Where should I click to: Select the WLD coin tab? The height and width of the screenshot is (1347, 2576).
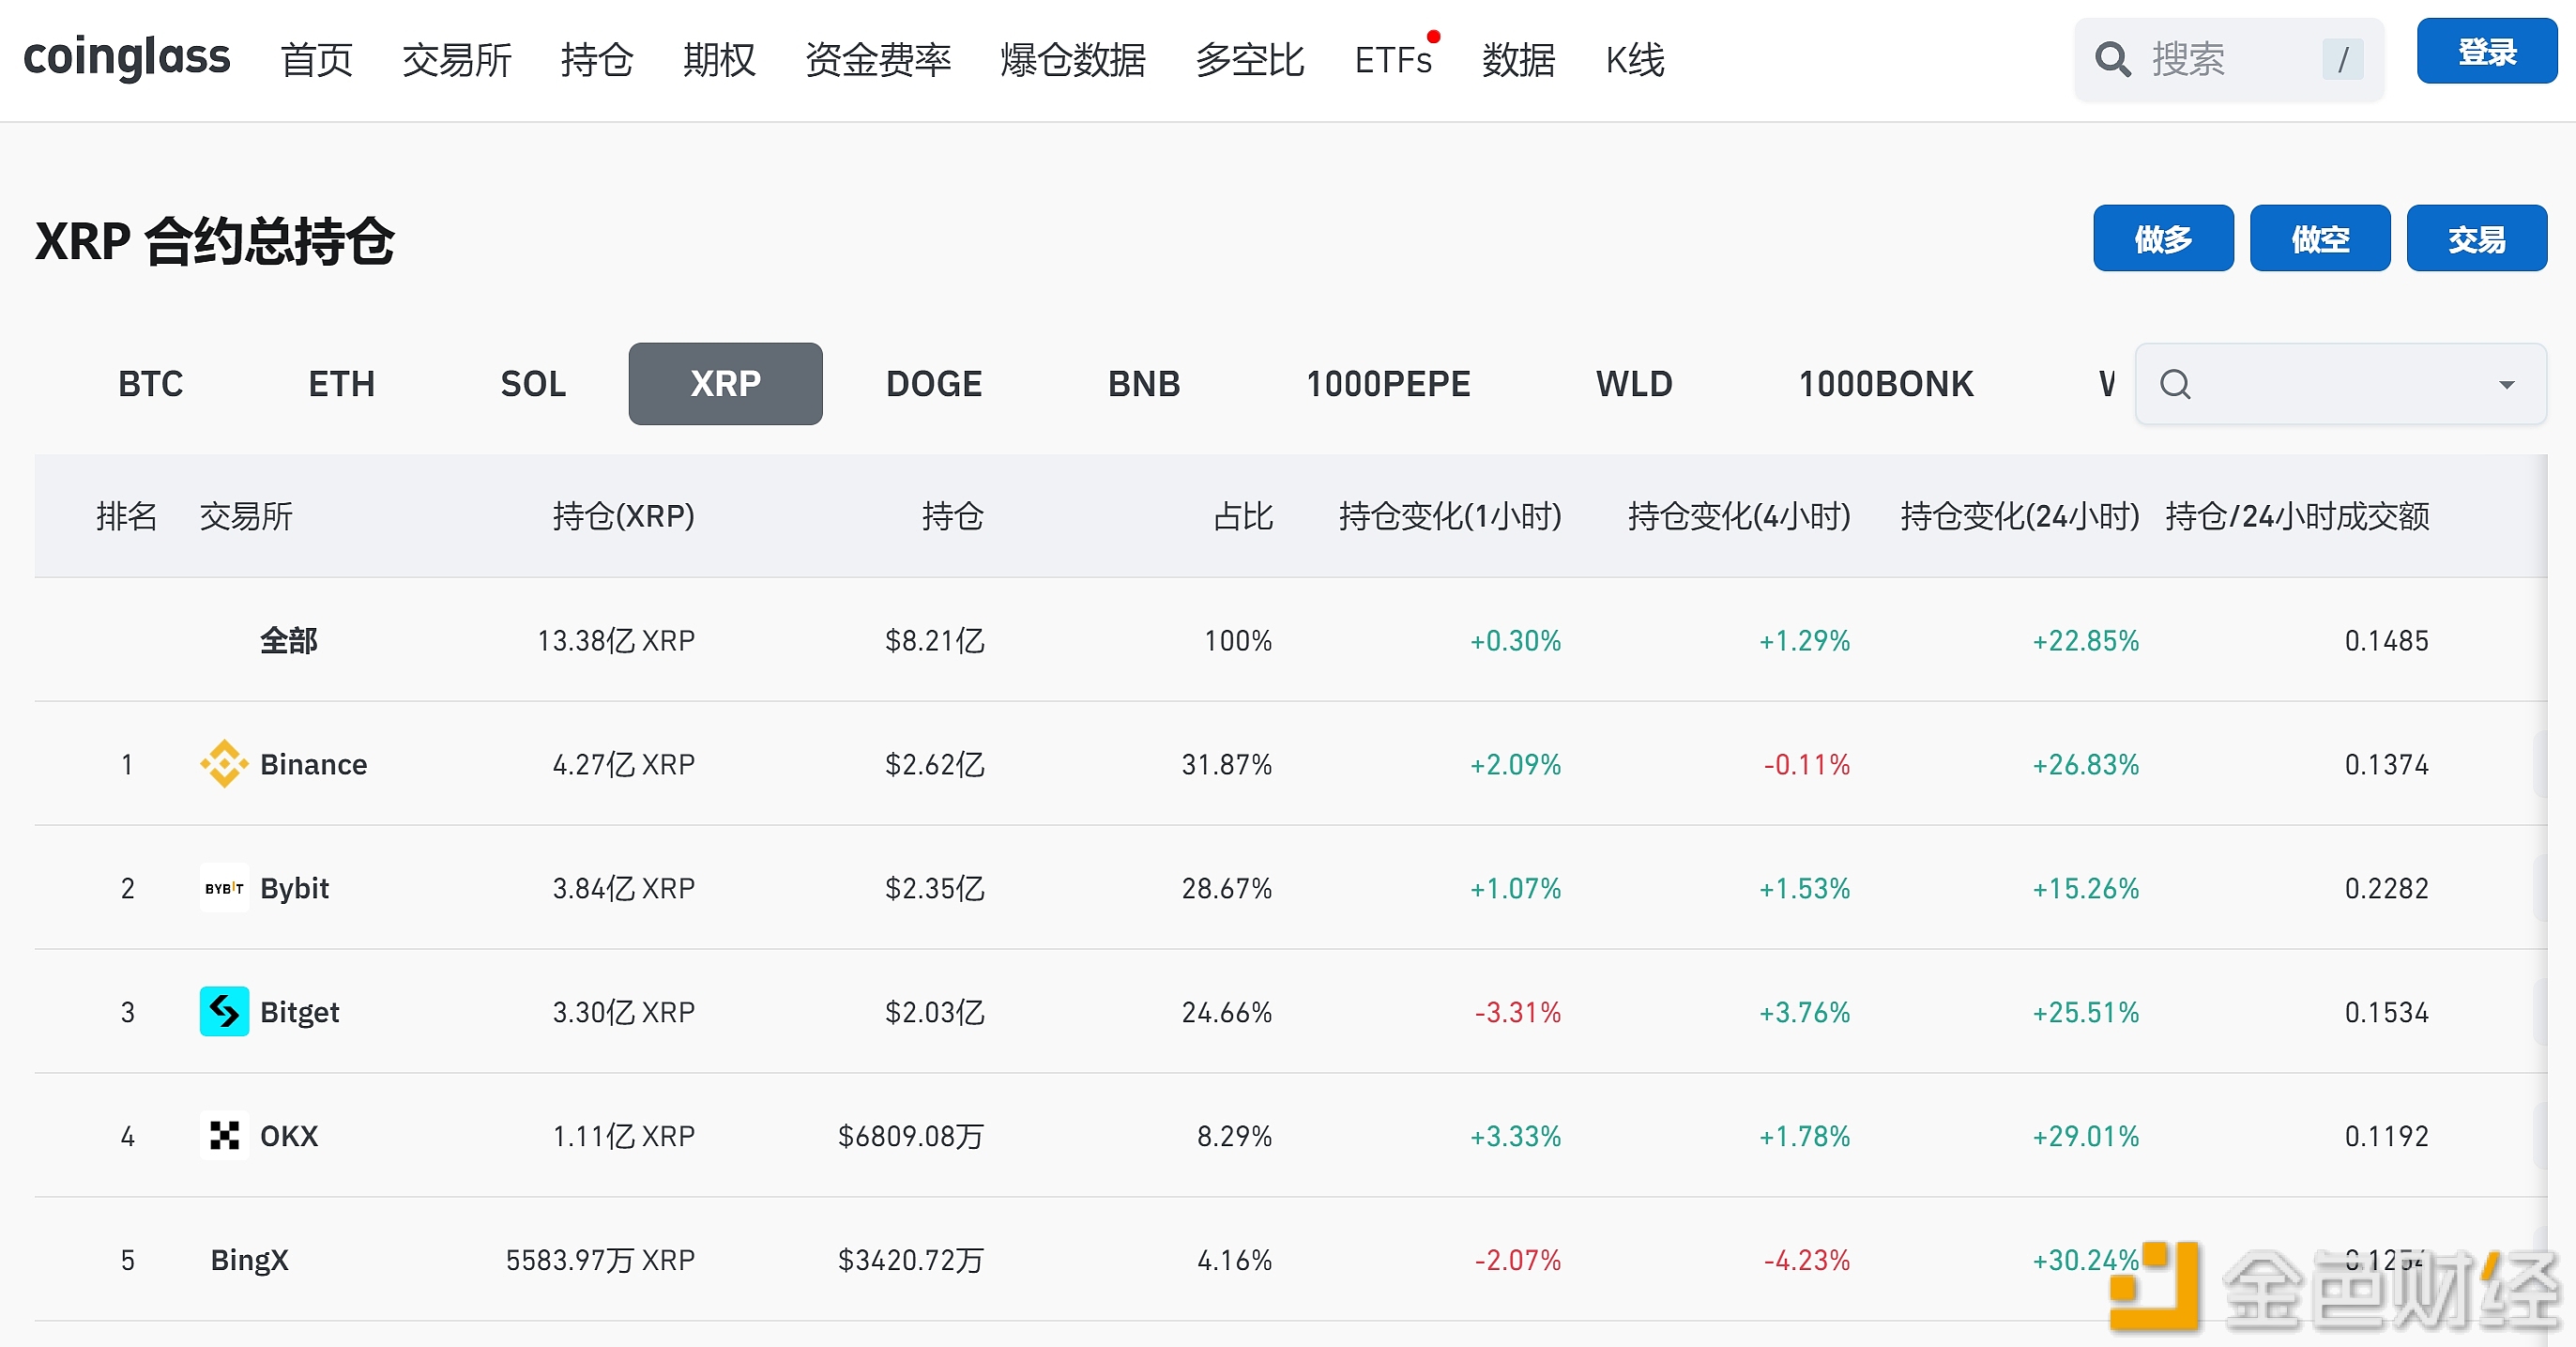pos(1634,384)
